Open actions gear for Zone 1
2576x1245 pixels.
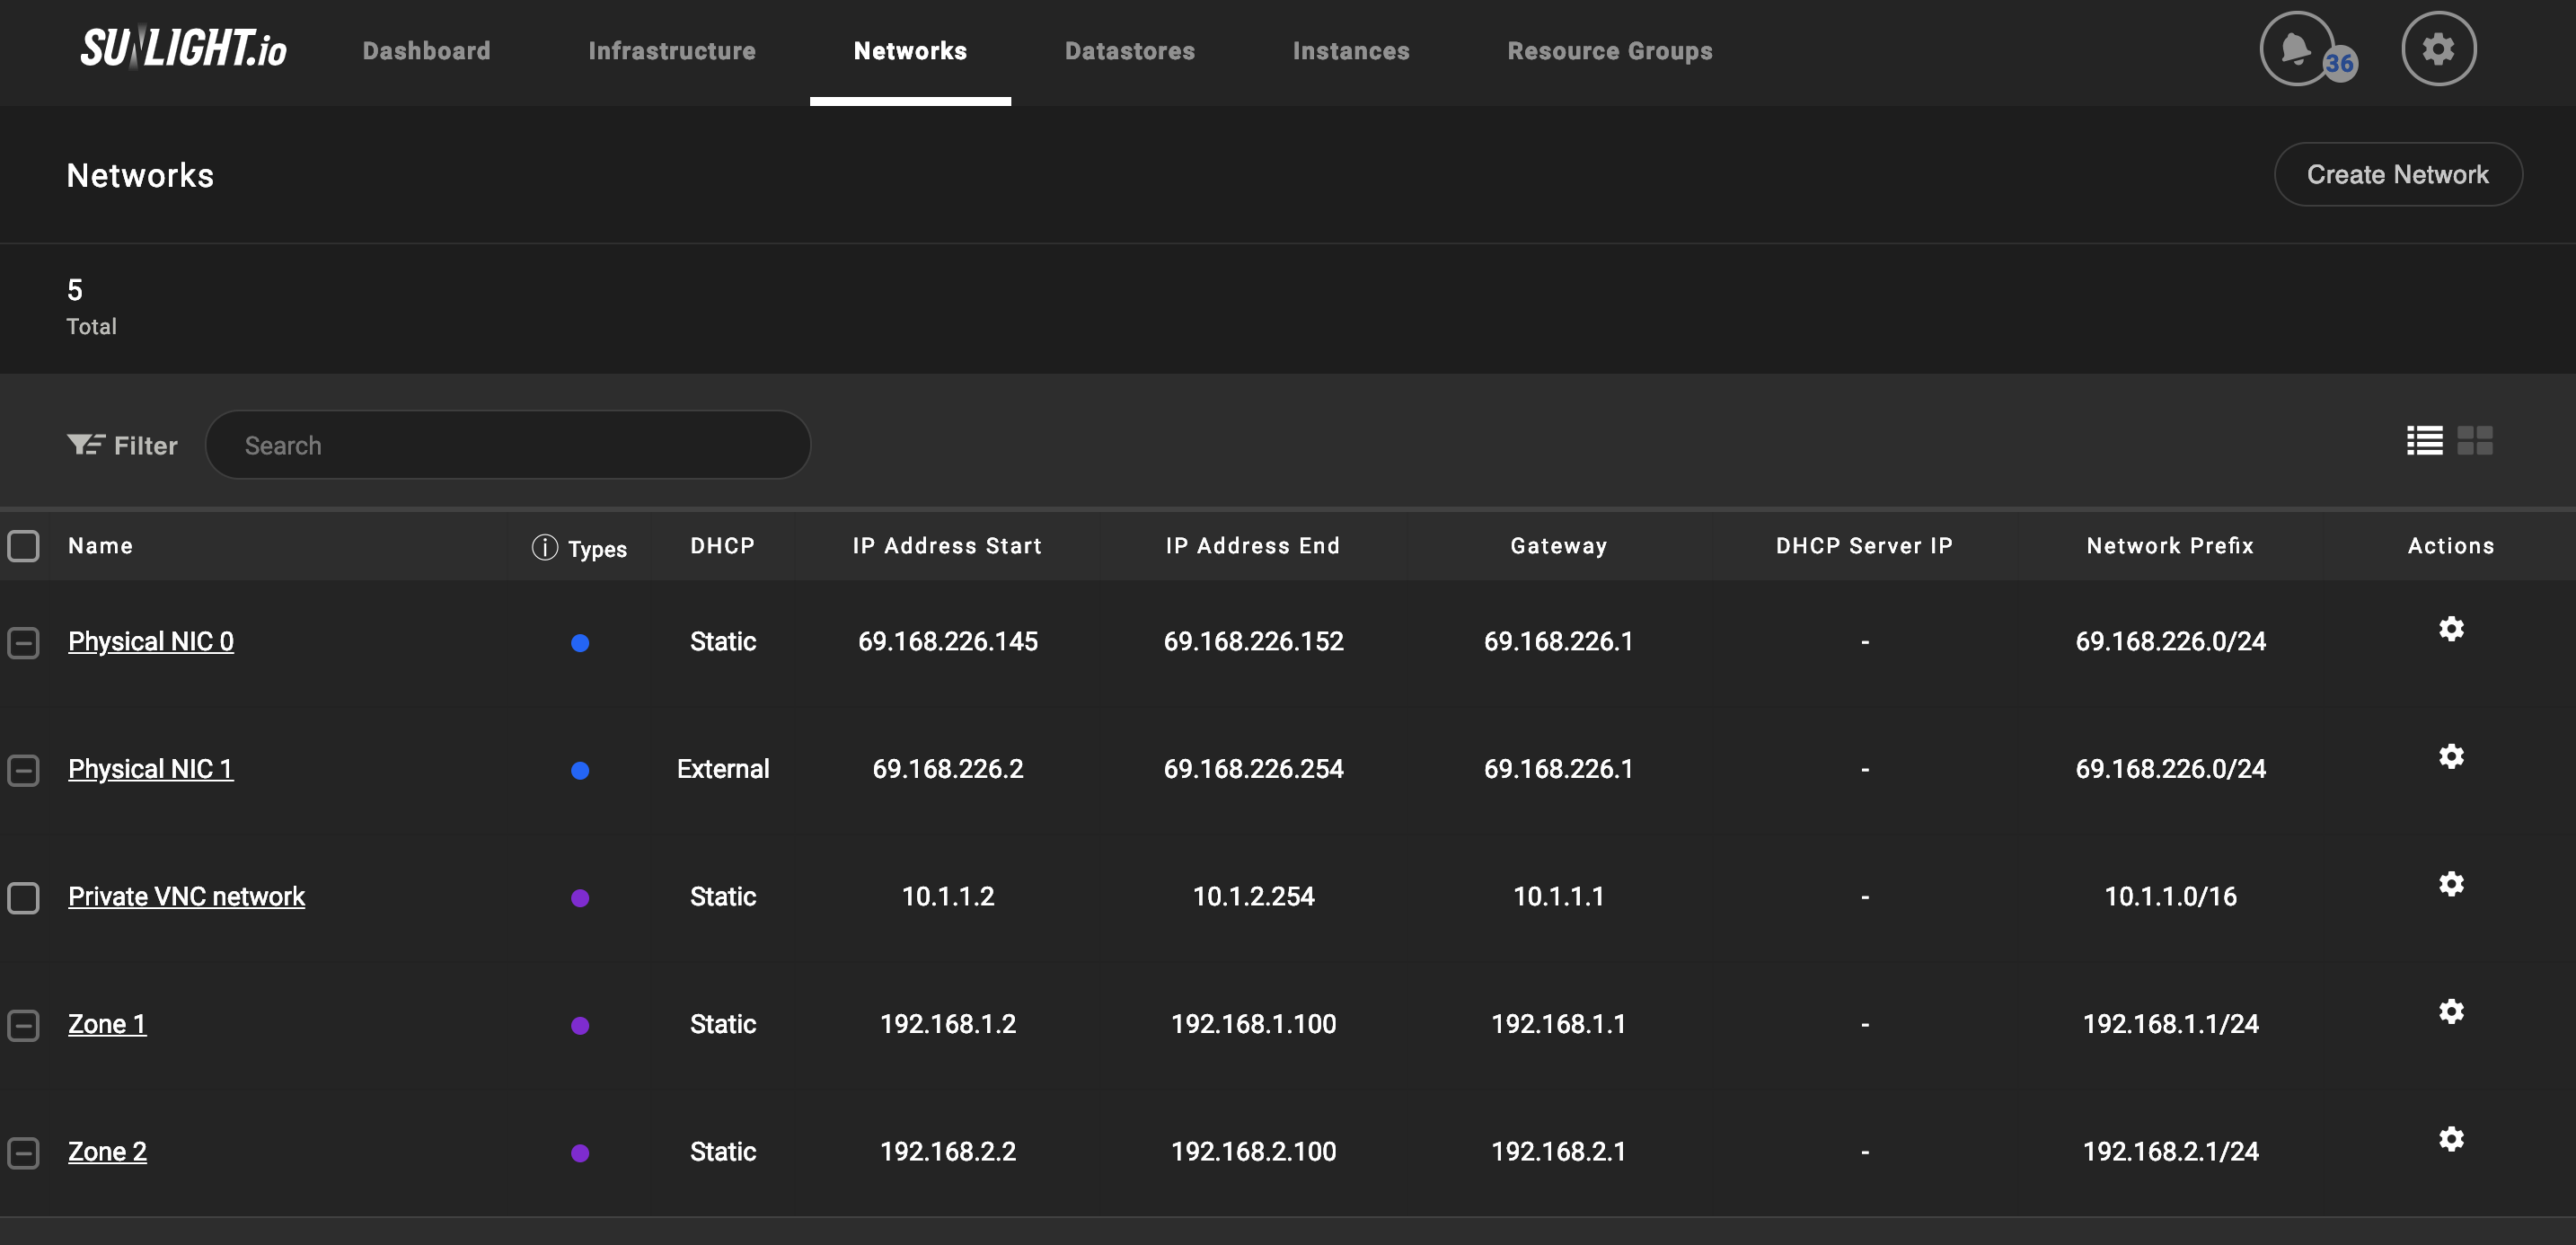coord(2450,1012)
